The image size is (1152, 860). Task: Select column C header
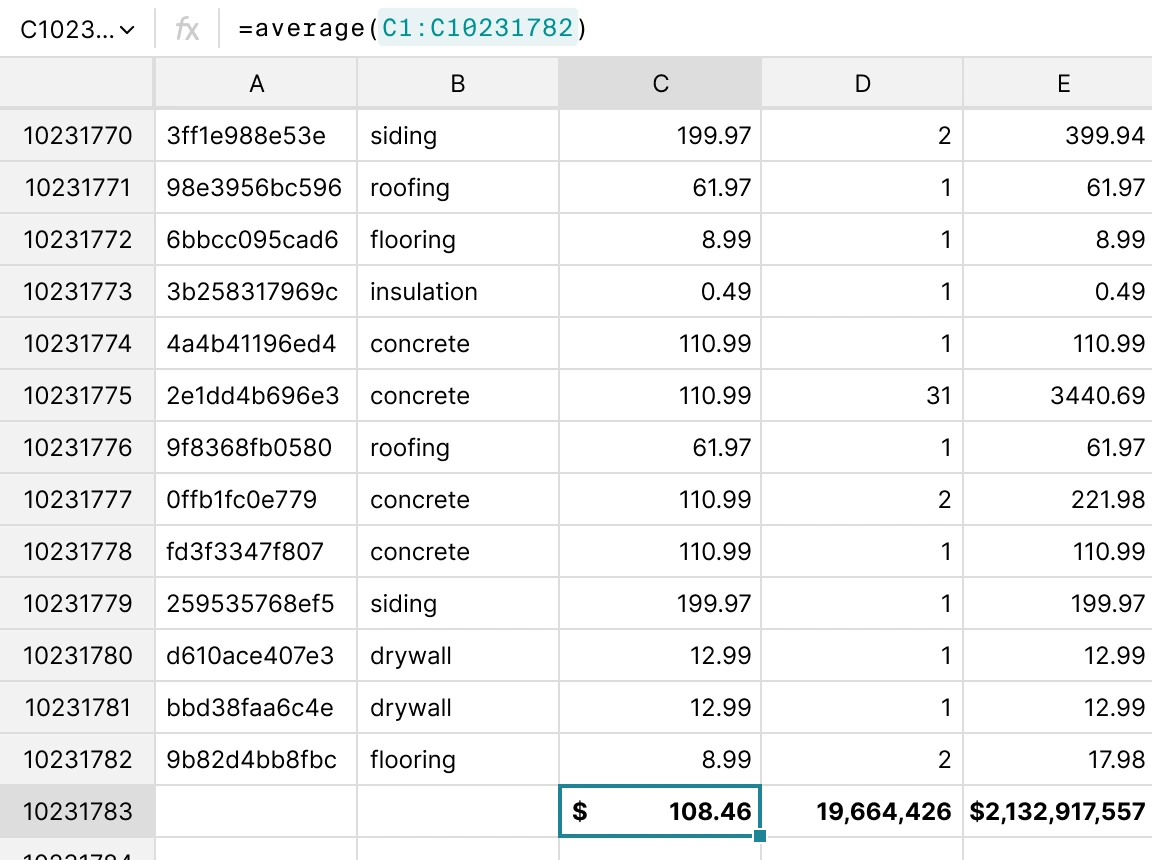coord(660,84)
